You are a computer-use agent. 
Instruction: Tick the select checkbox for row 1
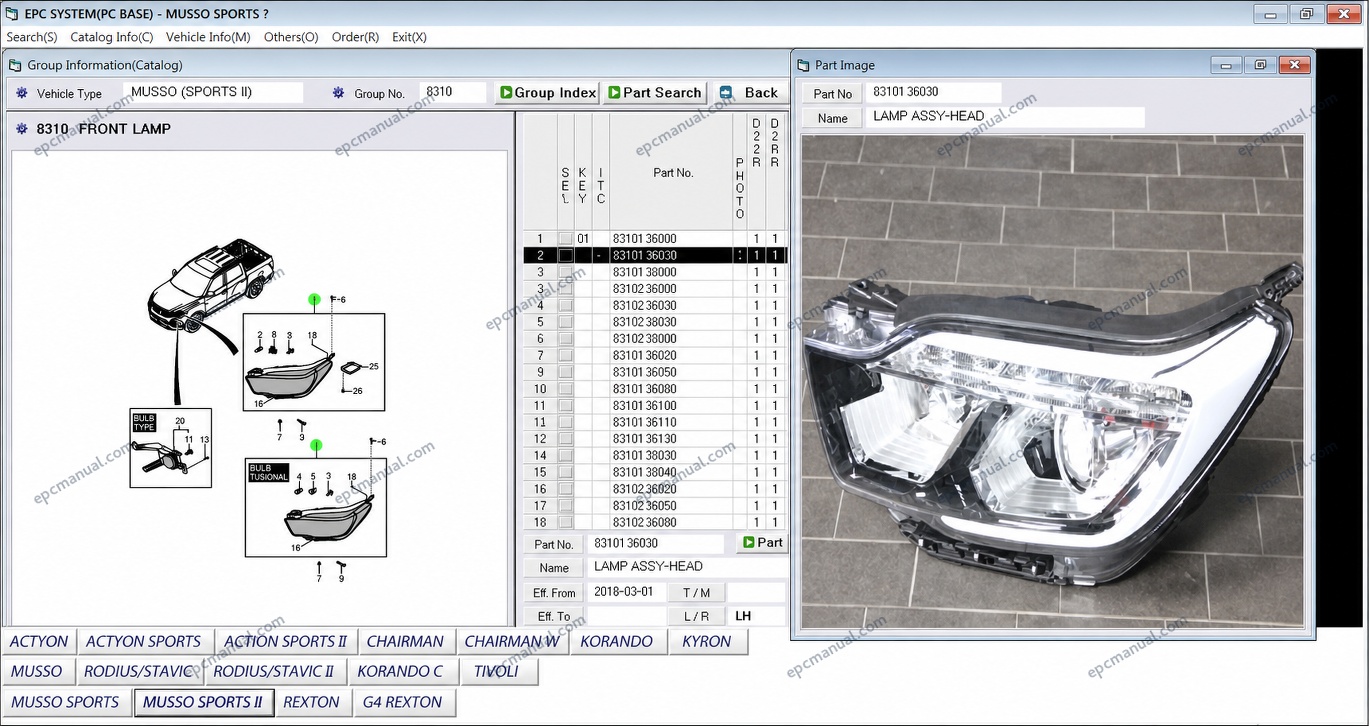click(566, 239)
